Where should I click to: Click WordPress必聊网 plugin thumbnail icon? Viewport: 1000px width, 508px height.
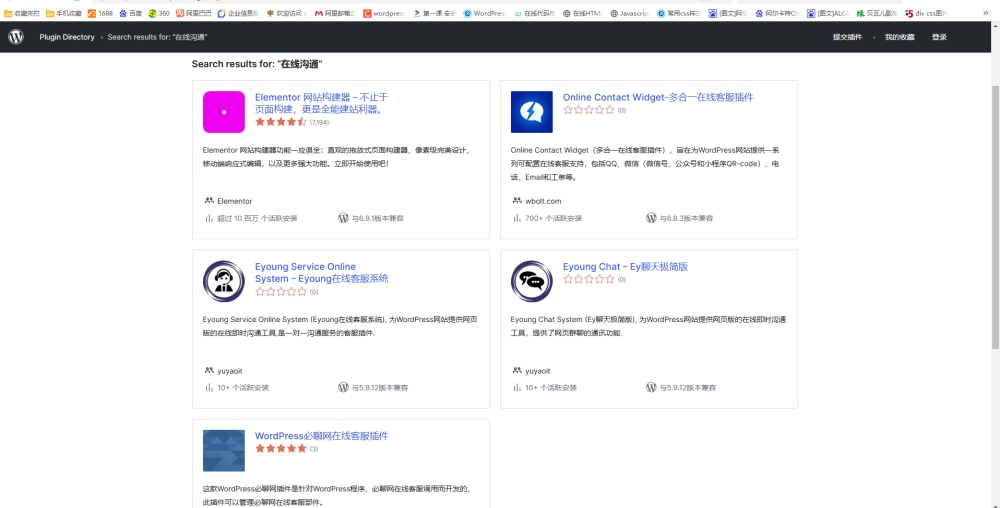pos(224,450)
